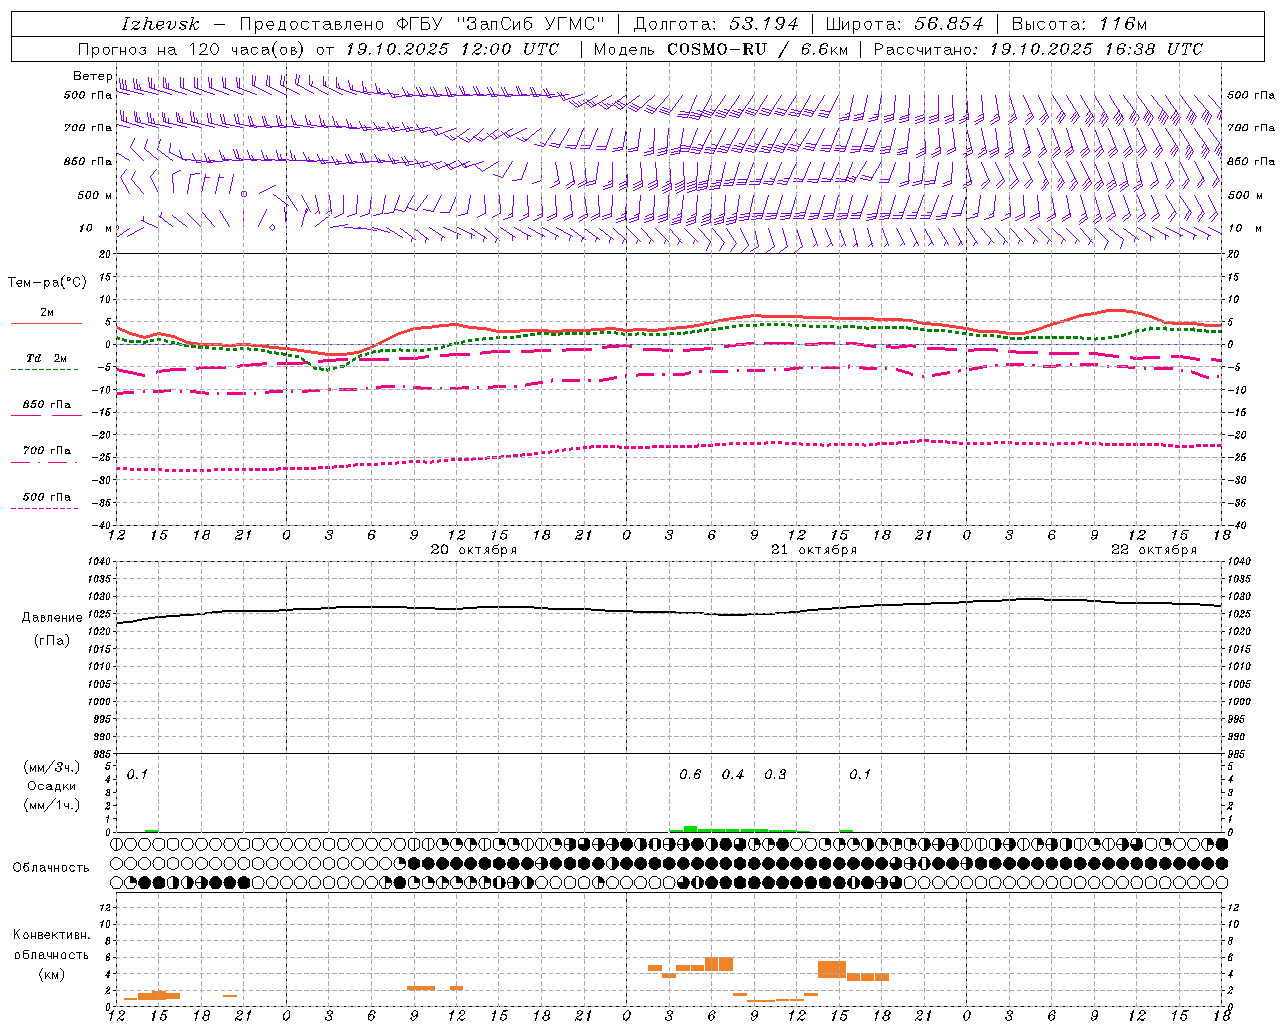Click the Осадки precipitation panel title

(52, 786)
